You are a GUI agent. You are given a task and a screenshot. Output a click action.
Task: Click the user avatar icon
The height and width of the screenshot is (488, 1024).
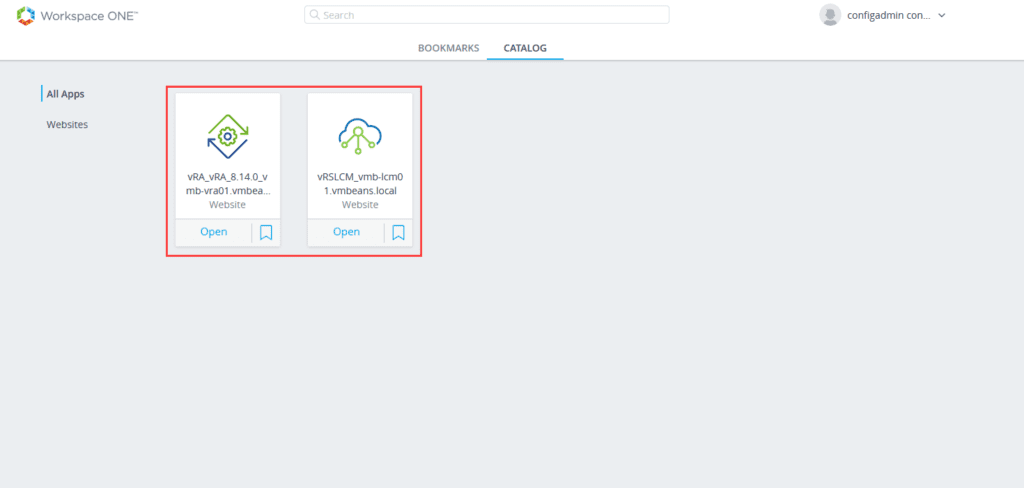tap(830, 15)
